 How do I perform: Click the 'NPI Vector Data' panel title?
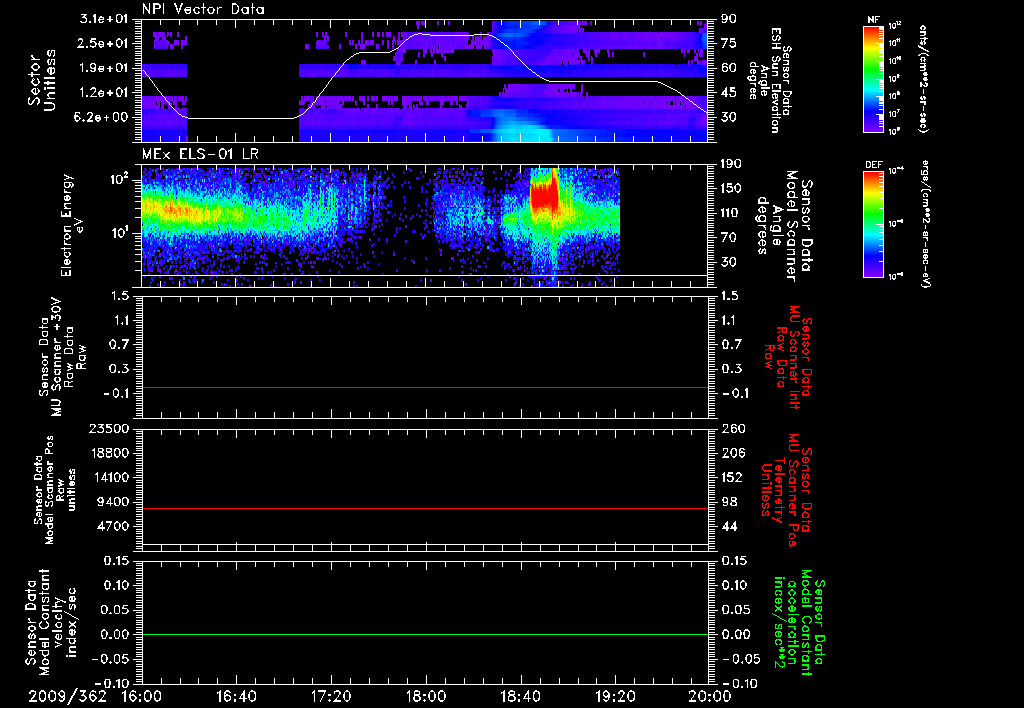(203, 9)
